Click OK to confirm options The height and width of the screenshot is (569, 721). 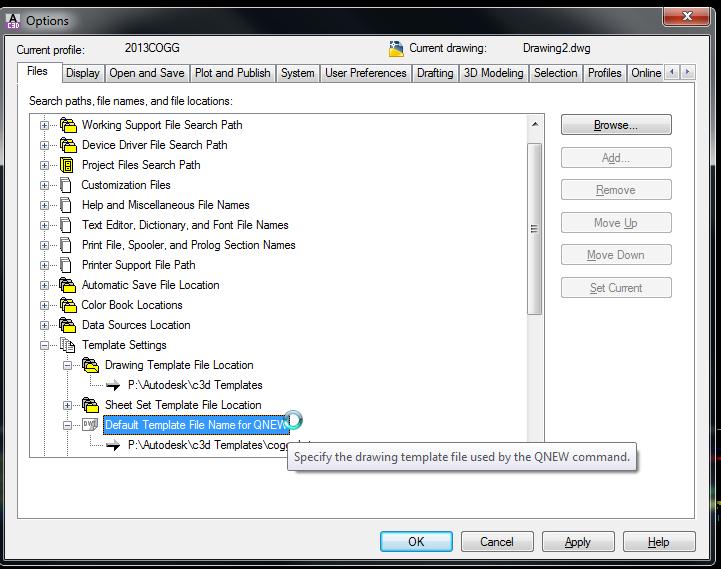[x=416, y=541]
